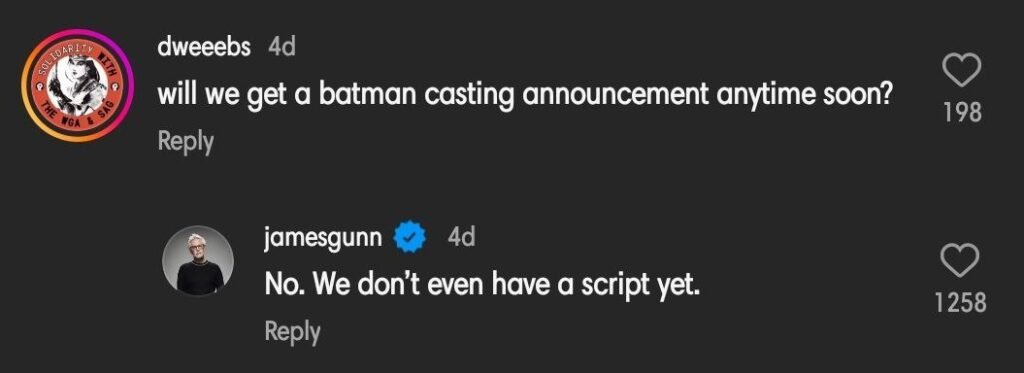1024x373 pixels.
Task: Click the 4d timestamp next to jamesgunn's badge
Action: tap(461, 237)
